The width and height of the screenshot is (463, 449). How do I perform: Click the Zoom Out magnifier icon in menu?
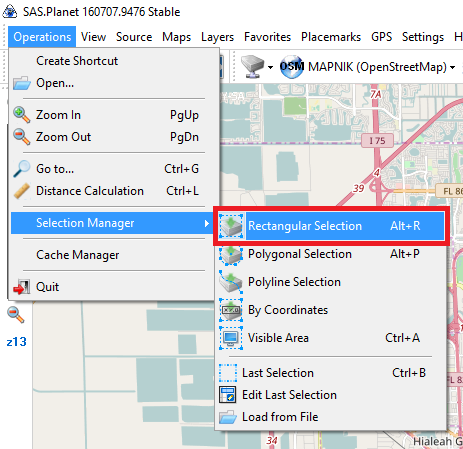(x=22, y=137)
